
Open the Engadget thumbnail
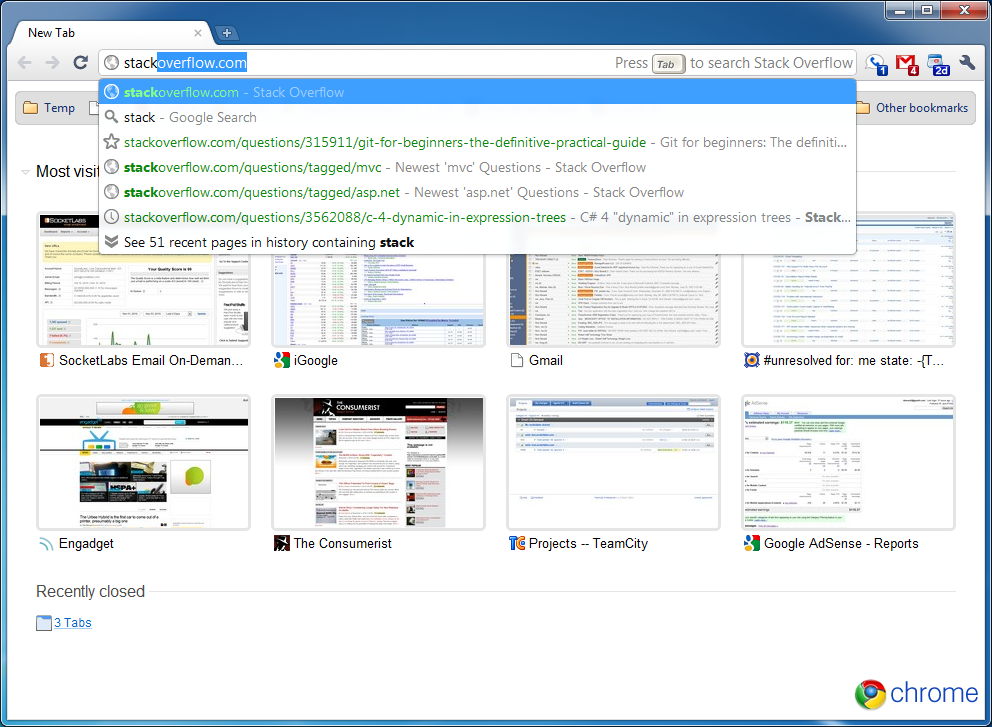point(143,462)
